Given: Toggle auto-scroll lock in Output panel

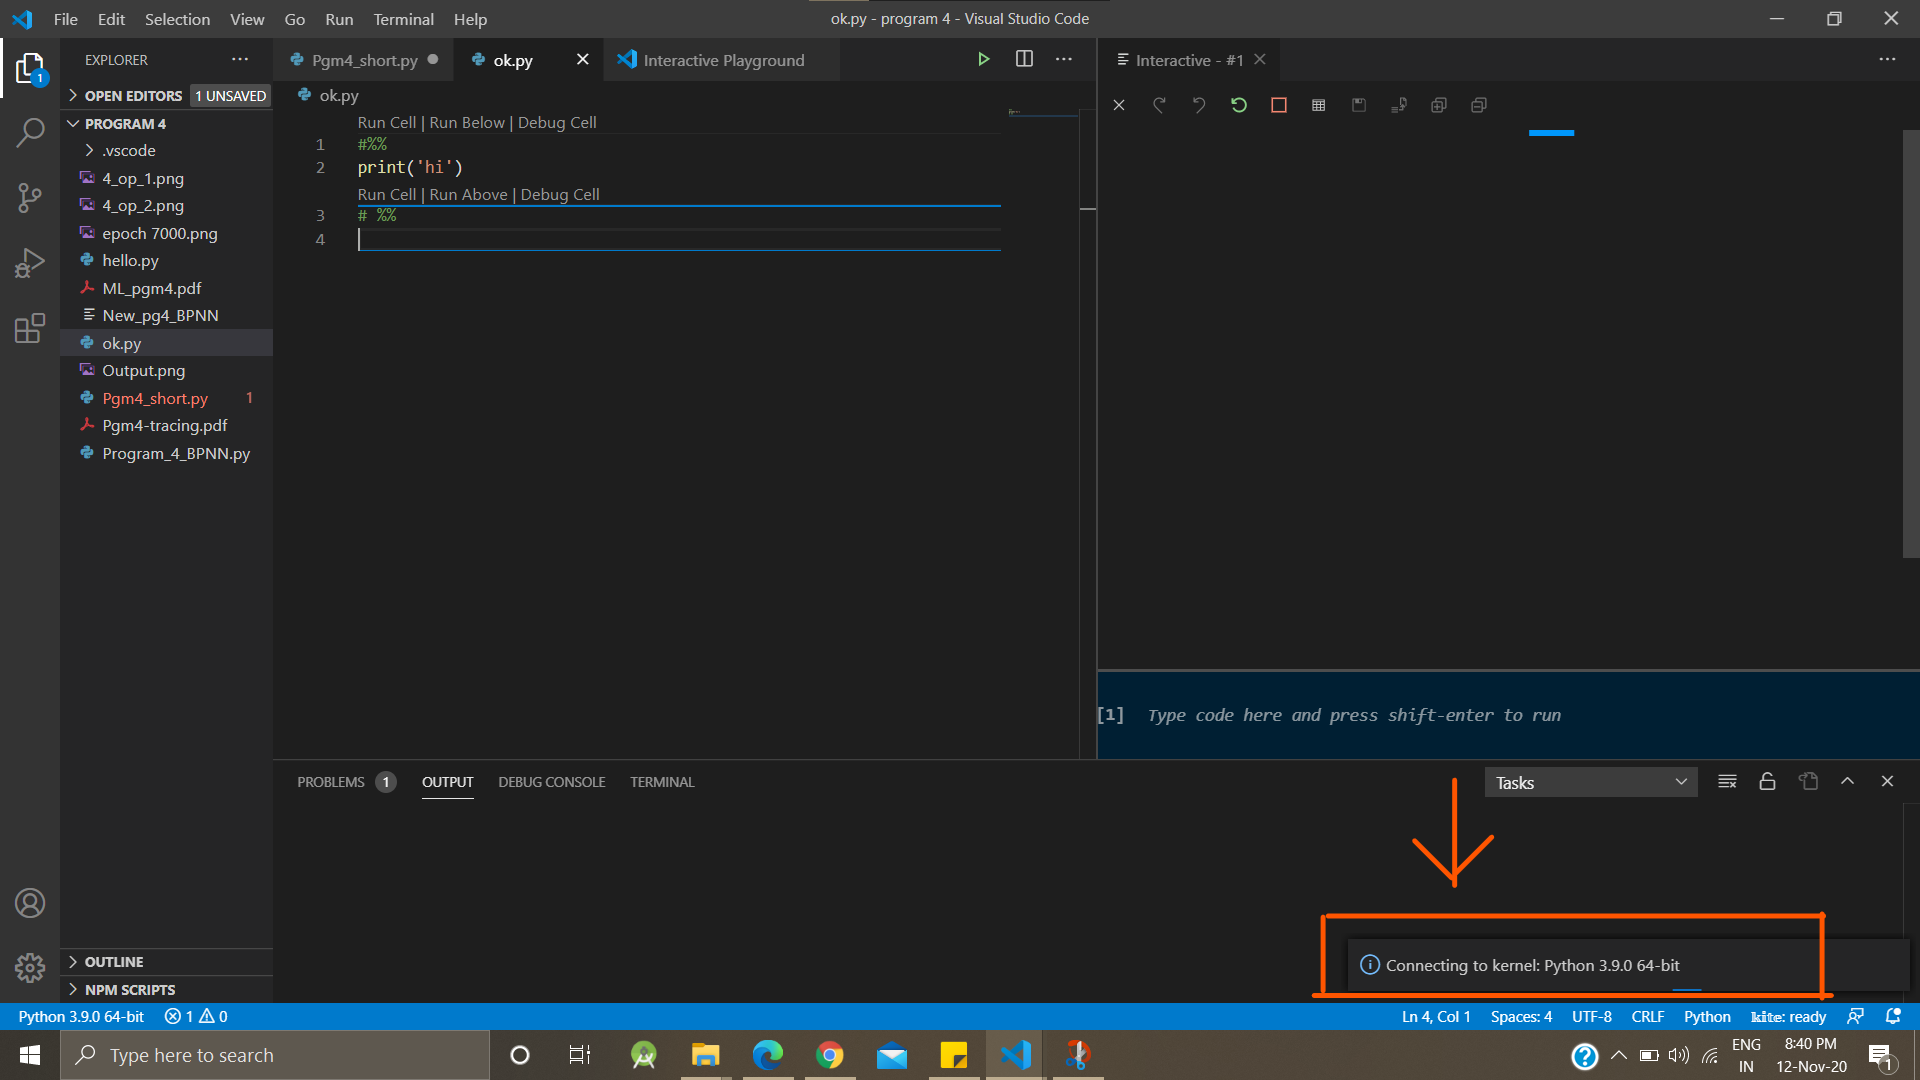Looking at the screenshot, I should pos(1767,781).
